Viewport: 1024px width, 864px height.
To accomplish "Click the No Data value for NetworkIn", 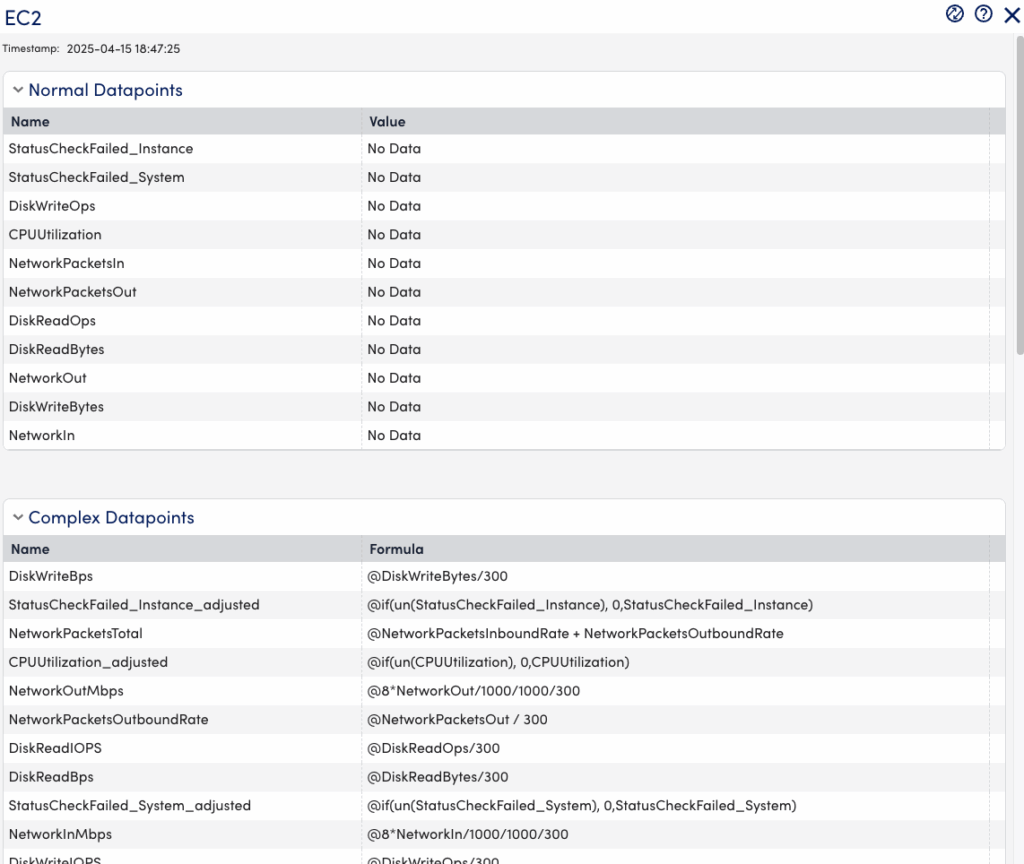I will point(394,436).
